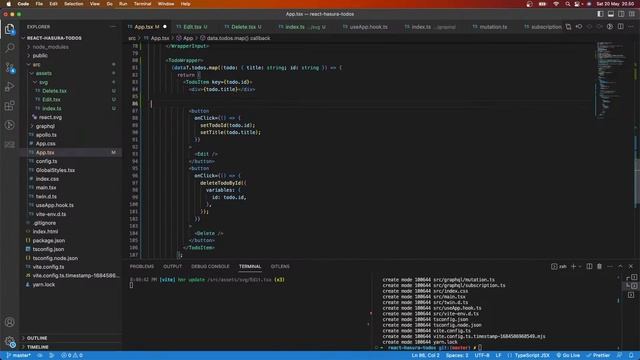640x360 pixels.
Task: Open the terminal launch profile dropdown arrow
Action: 580,267
